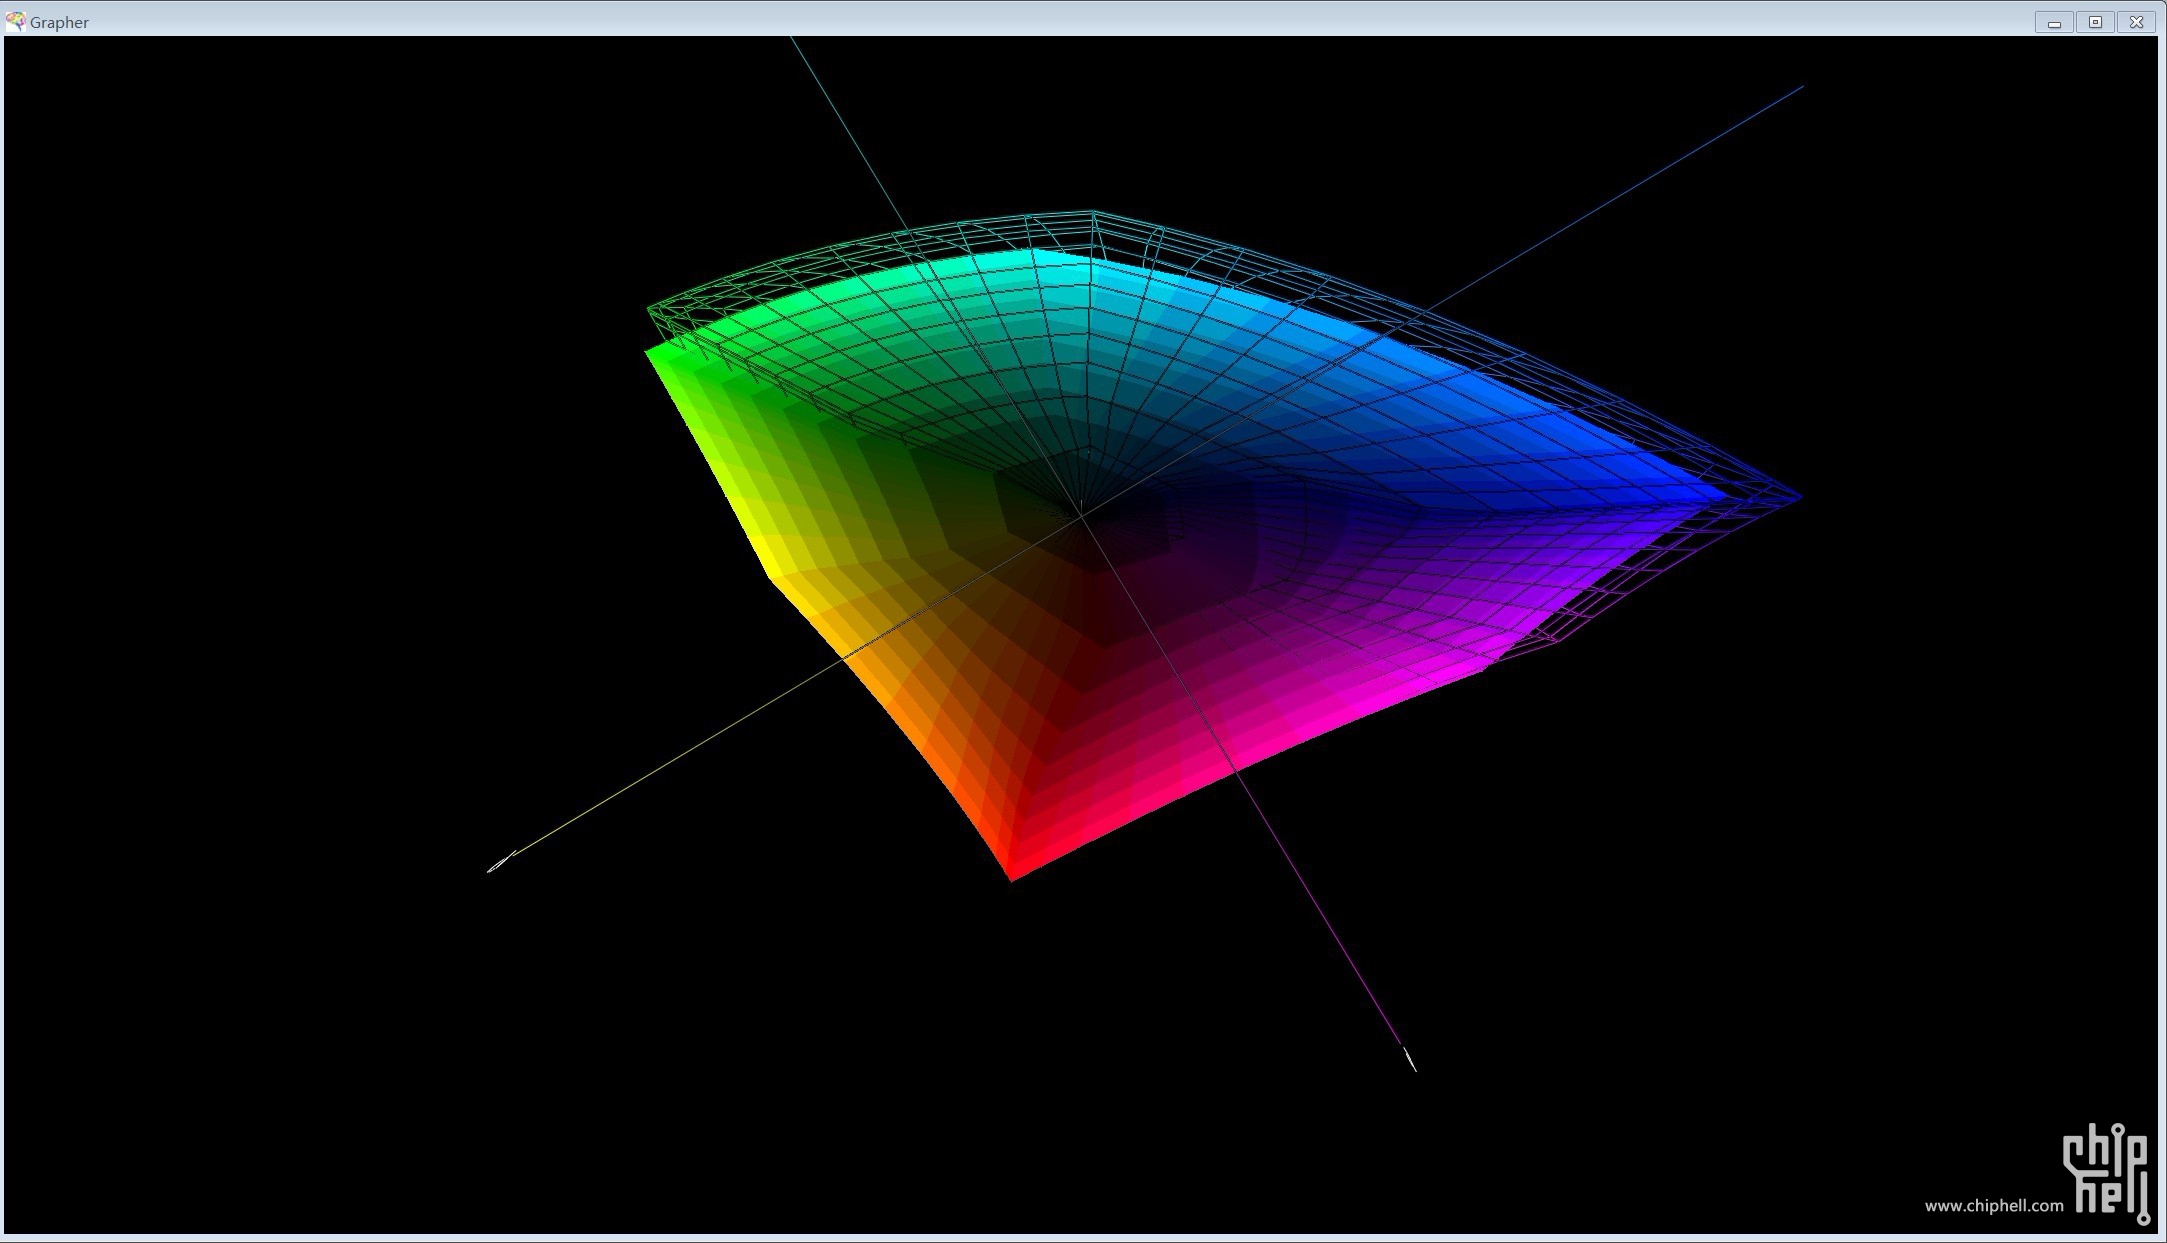
Task: Minimize the Grapher window
Action: coord(2054,22)
